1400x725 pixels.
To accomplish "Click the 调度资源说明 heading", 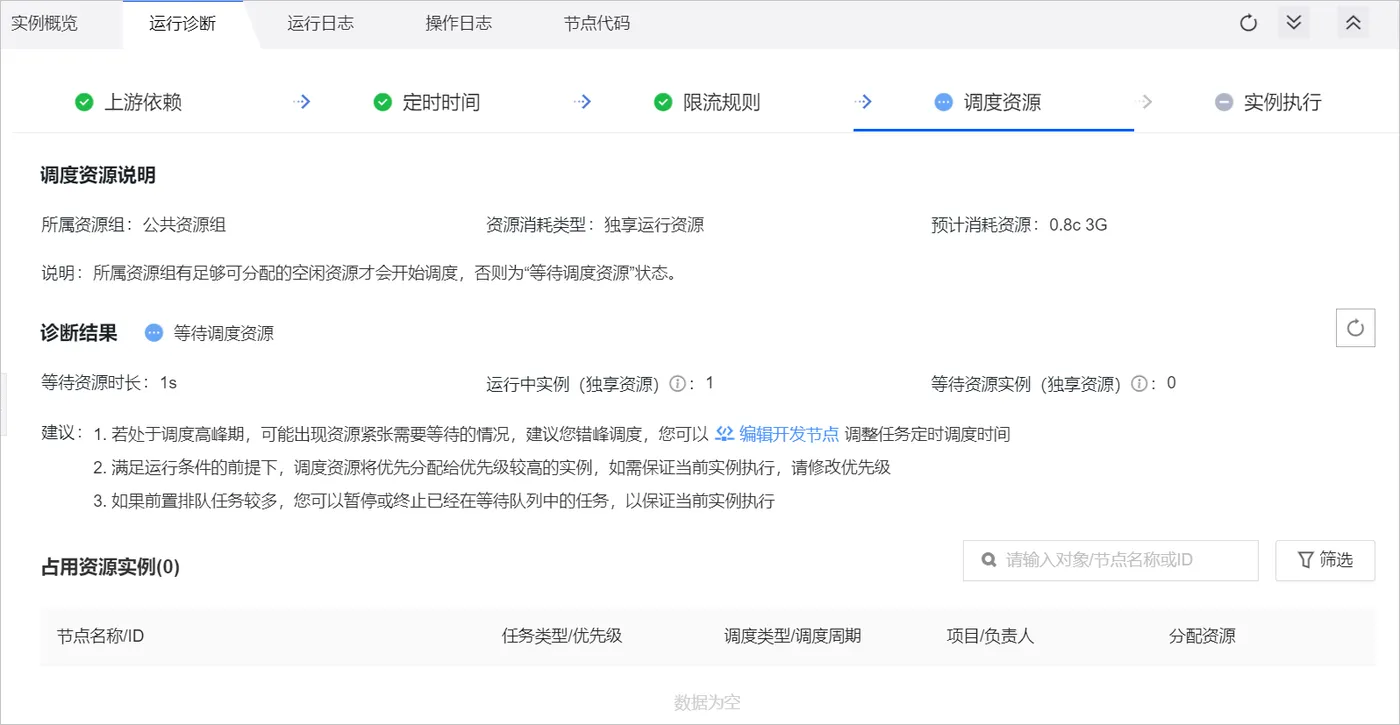I will point(98,176).
